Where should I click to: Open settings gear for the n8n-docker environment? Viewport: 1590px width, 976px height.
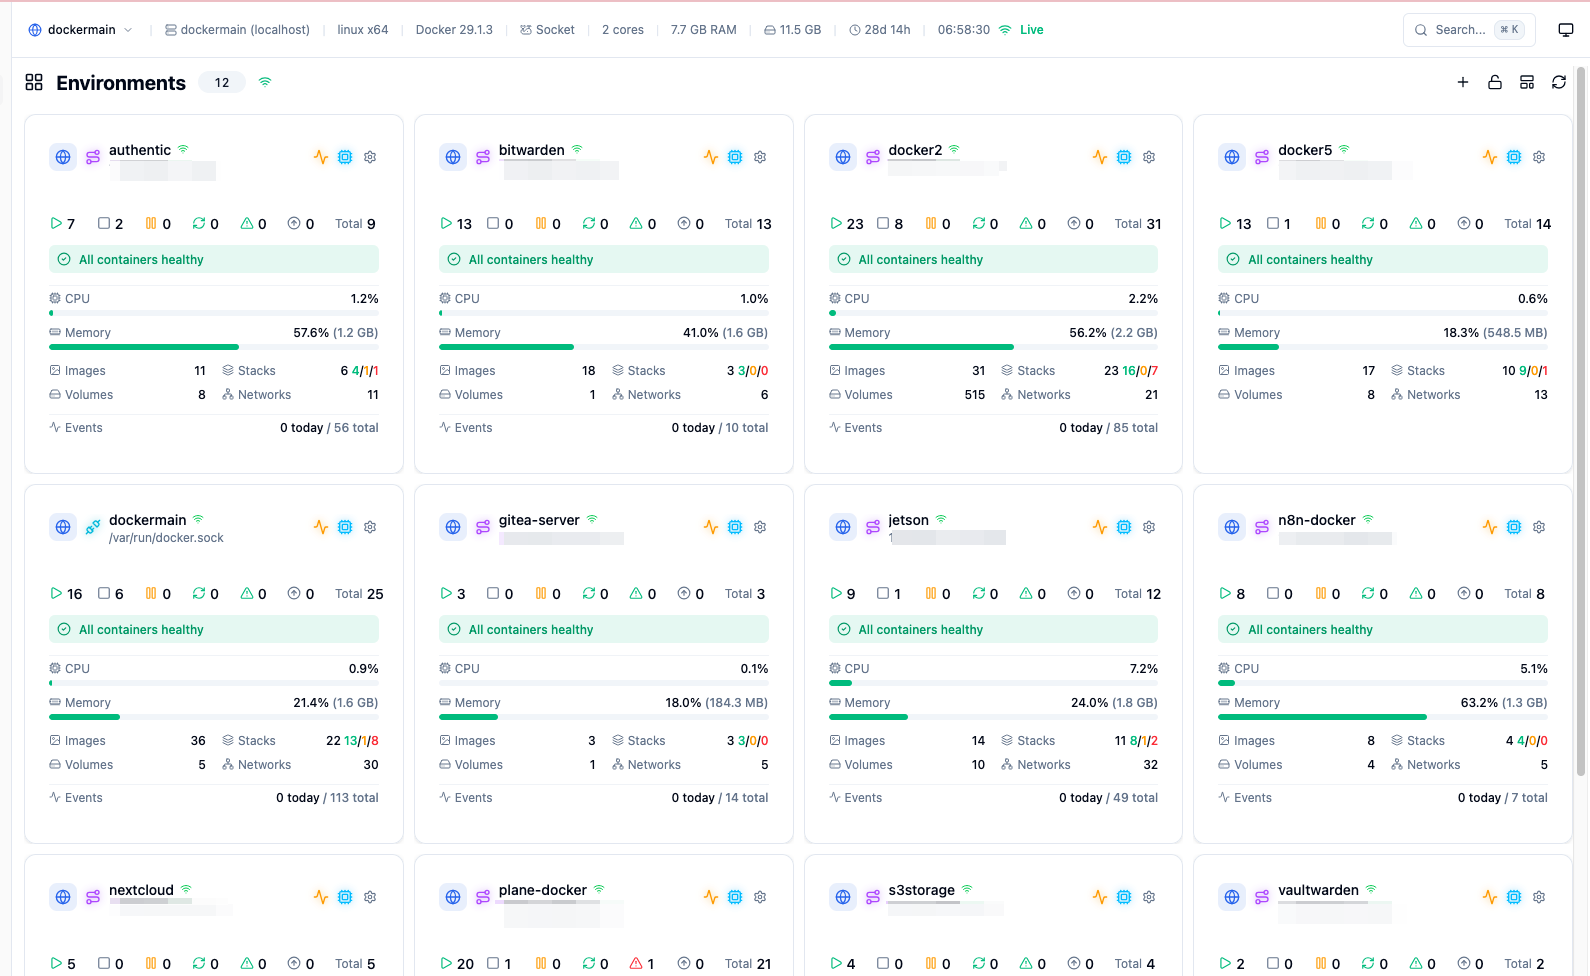[1539, 527]
